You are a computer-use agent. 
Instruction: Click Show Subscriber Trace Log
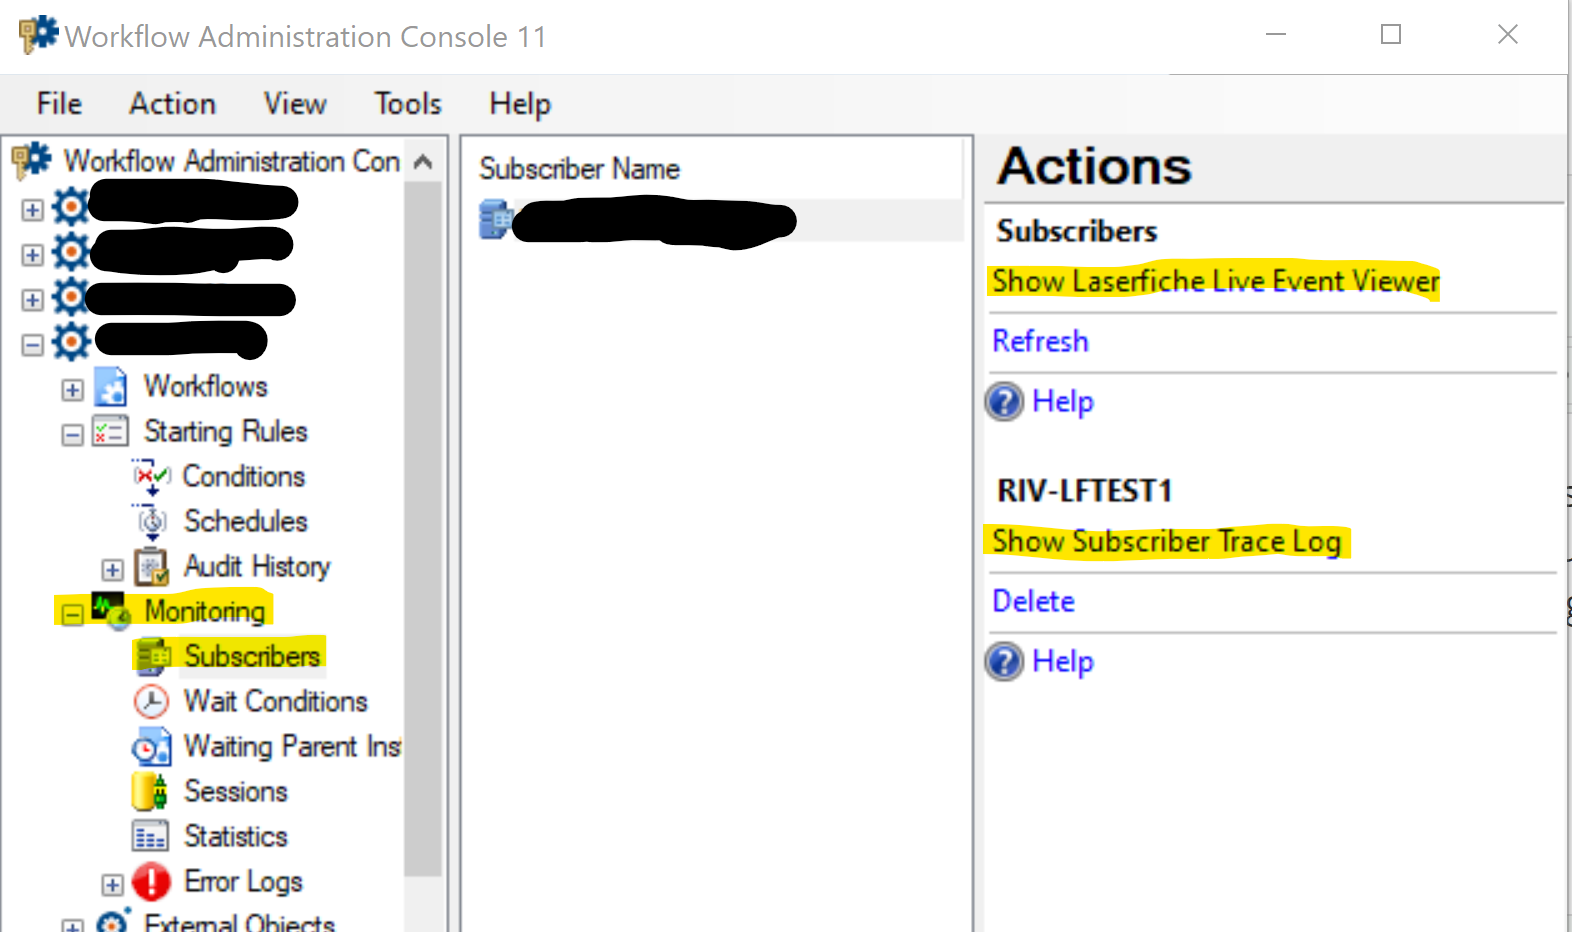(x=1166, y=542)
